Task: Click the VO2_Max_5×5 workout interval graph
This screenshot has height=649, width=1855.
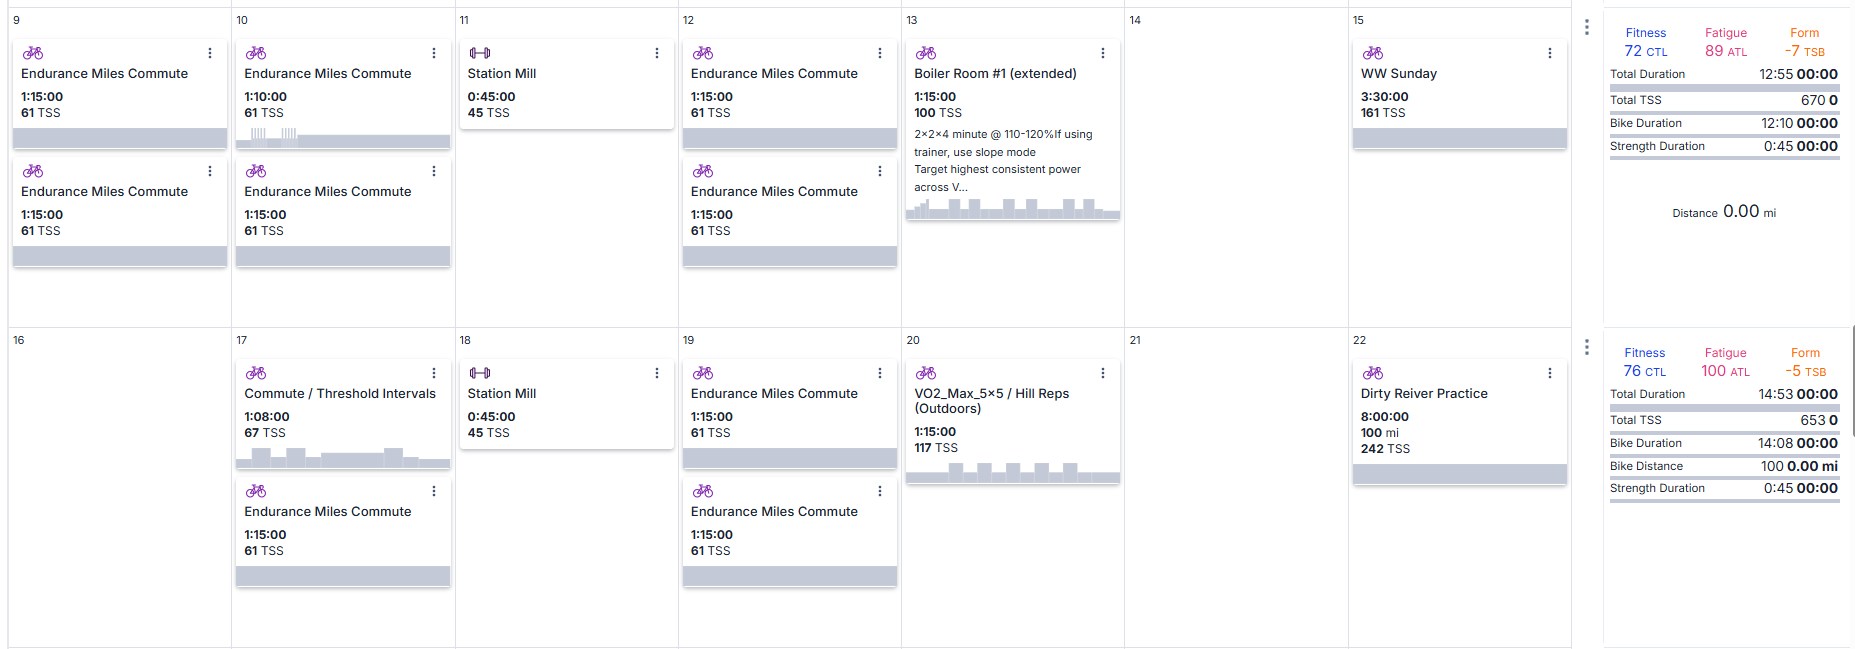Action: (x=1012, y=473)
